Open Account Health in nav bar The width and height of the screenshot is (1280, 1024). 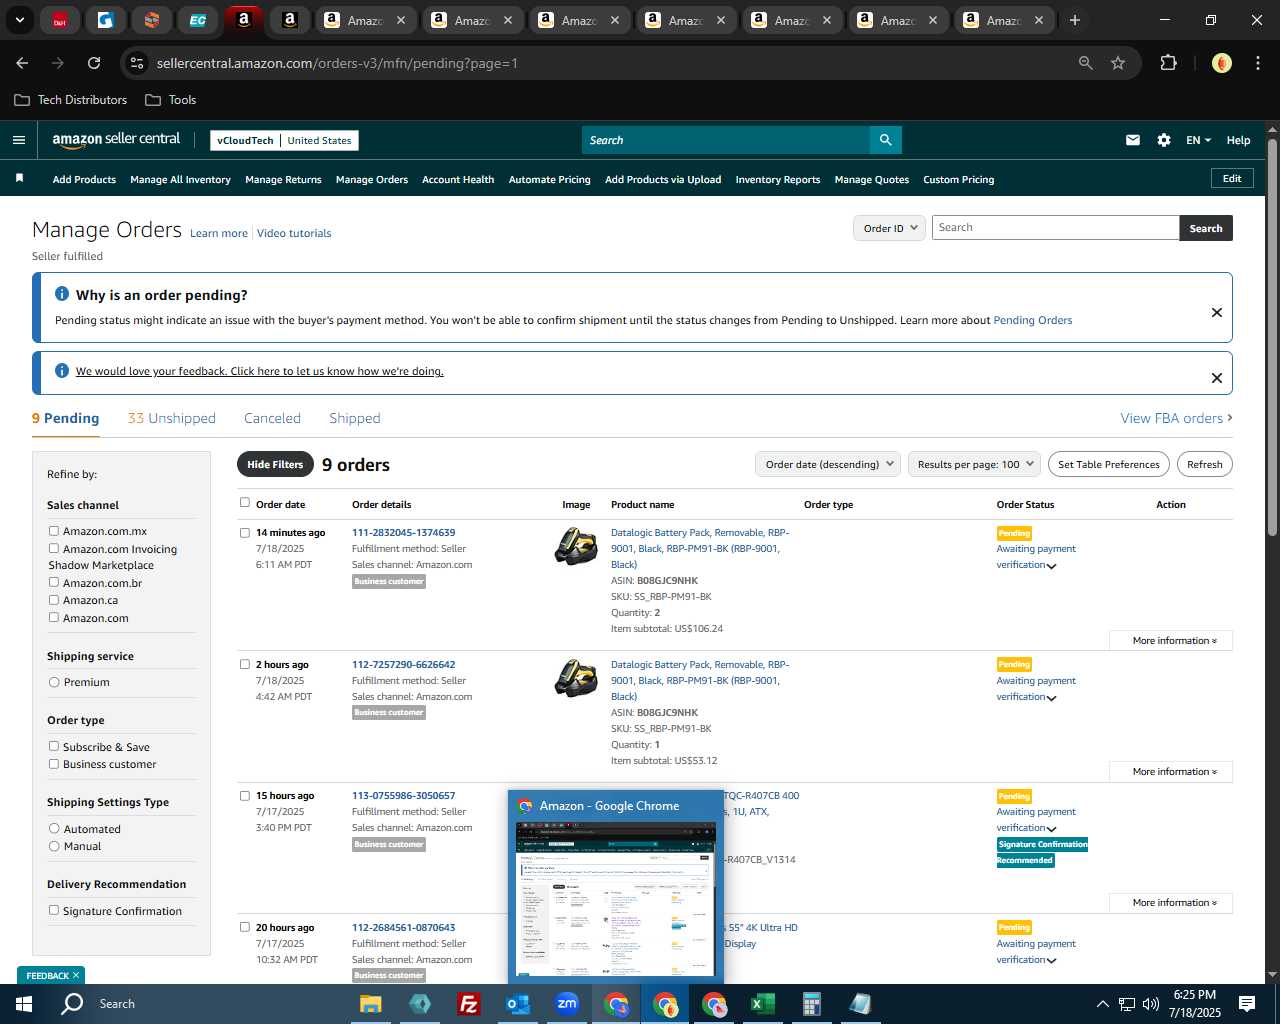pos(458,180)
